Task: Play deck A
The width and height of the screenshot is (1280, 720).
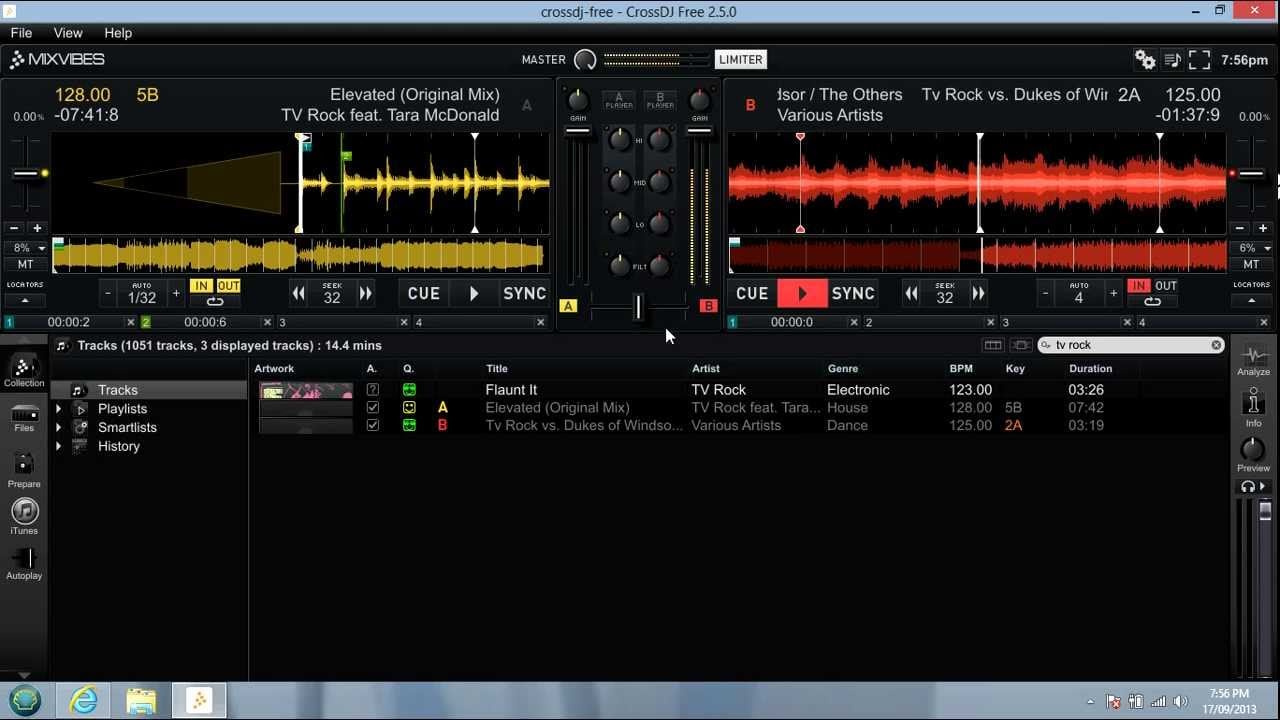Action: coord(474,294)
